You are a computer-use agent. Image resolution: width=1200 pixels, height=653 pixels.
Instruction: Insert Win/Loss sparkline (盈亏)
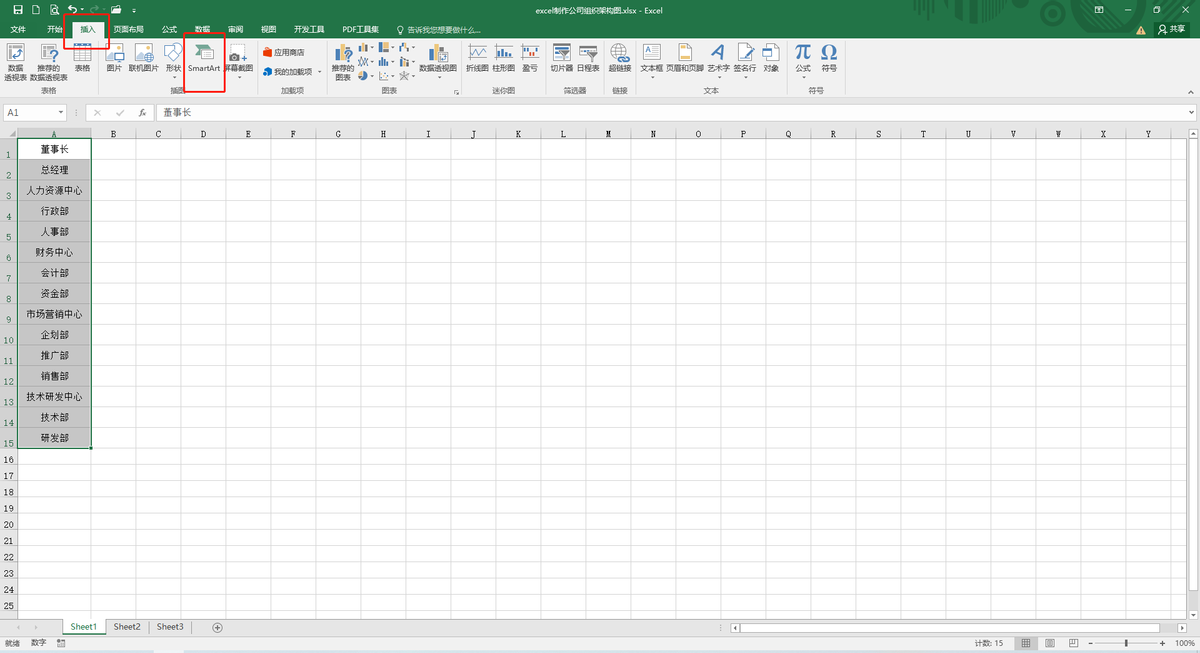coord(530,58)
